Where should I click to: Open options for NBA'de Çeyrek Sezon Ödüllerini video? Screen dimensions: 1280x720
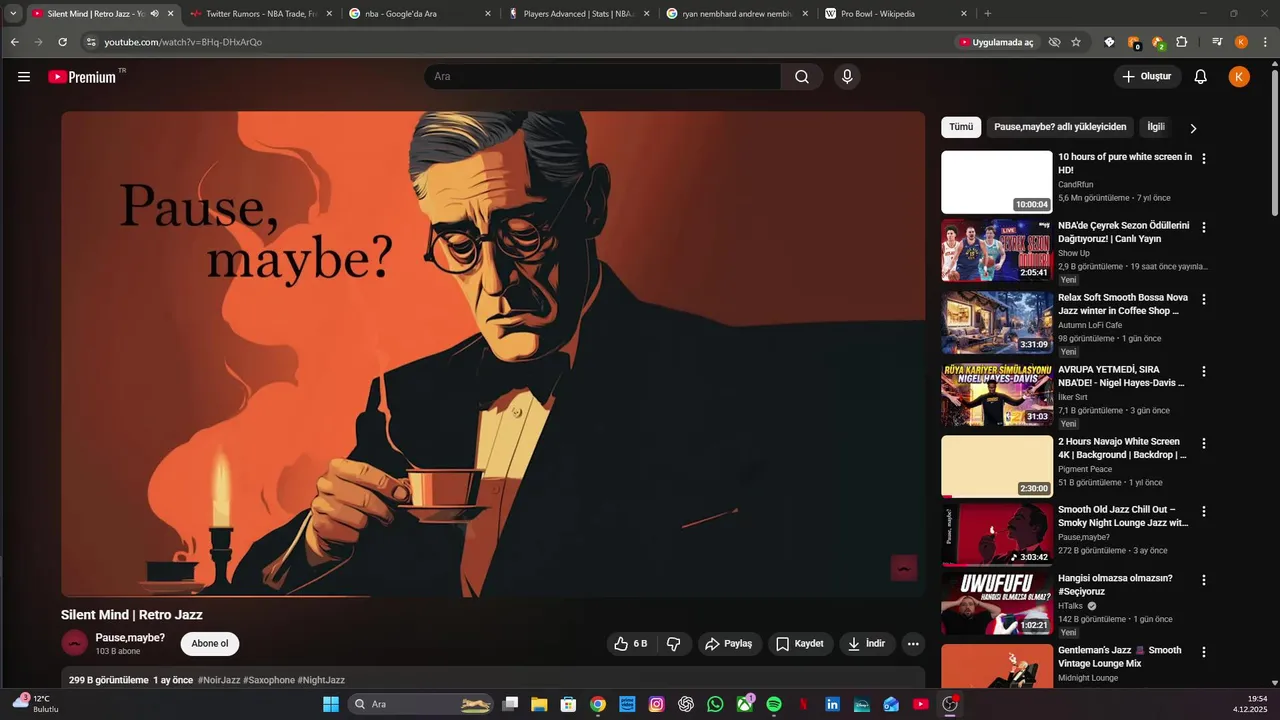coord(1204,228)
